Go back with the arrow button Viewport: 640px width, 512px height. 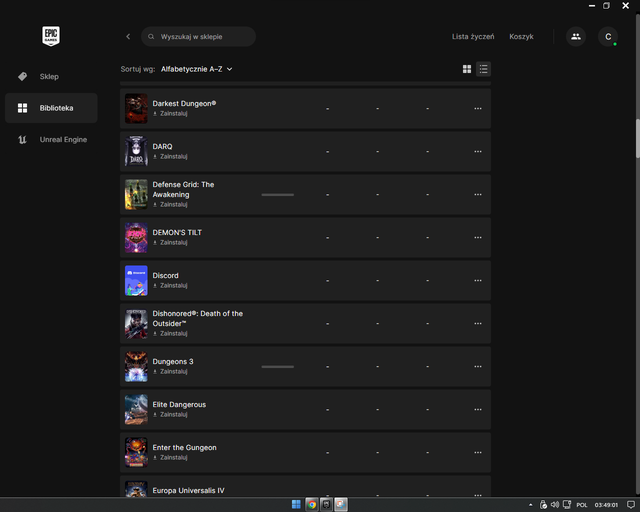point(128,36)
